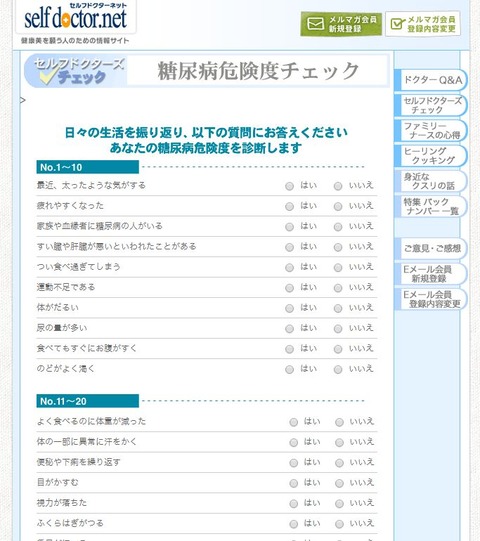
Task: Select いいえ for よく食べるのに体重が減った
Action: point(339,422)
